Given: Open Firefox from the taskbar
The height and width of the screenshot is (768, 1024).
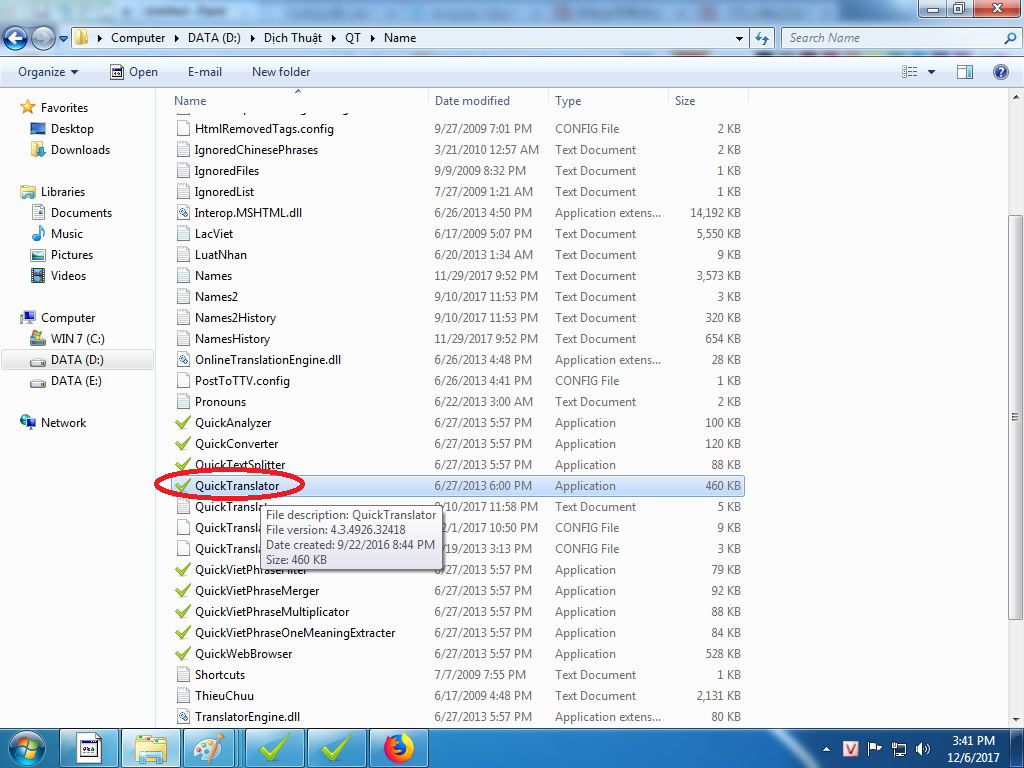Looking at the screenshot, I should [399, 747].
